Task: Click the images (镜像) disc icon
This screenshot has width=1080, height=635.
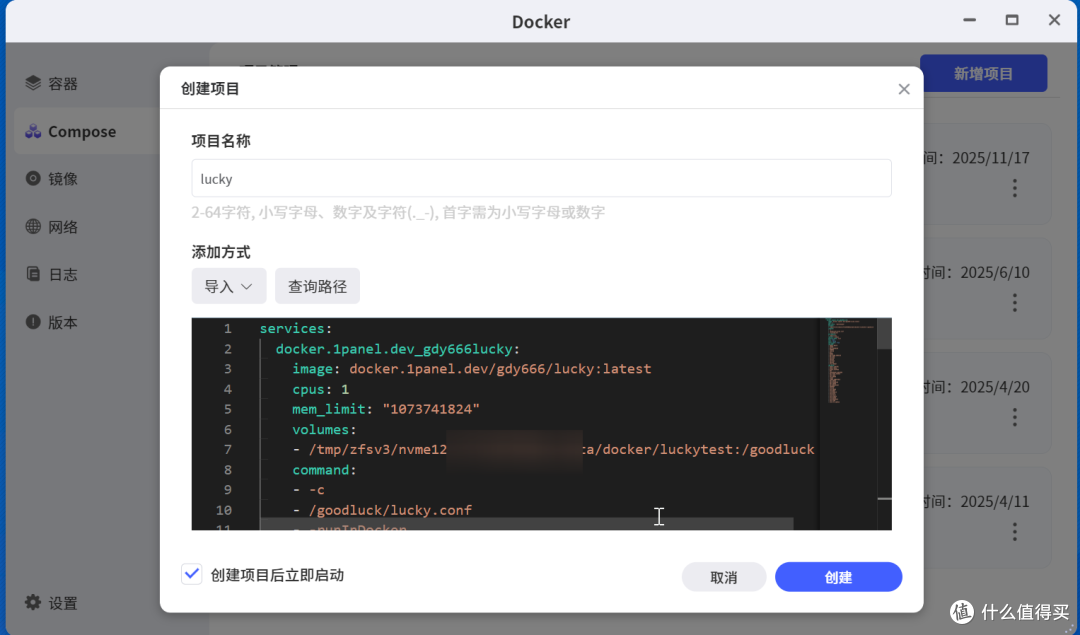Action: [33, 178]
